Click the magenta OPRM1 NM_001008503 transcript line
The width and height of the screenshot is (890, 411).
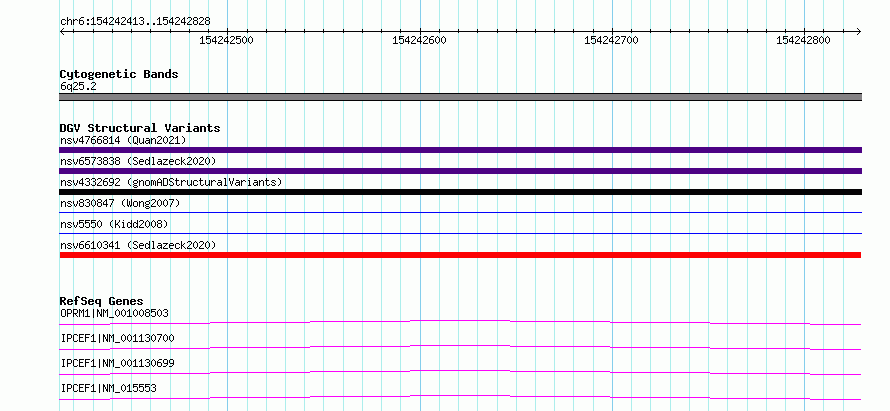(x=460, y=322)
